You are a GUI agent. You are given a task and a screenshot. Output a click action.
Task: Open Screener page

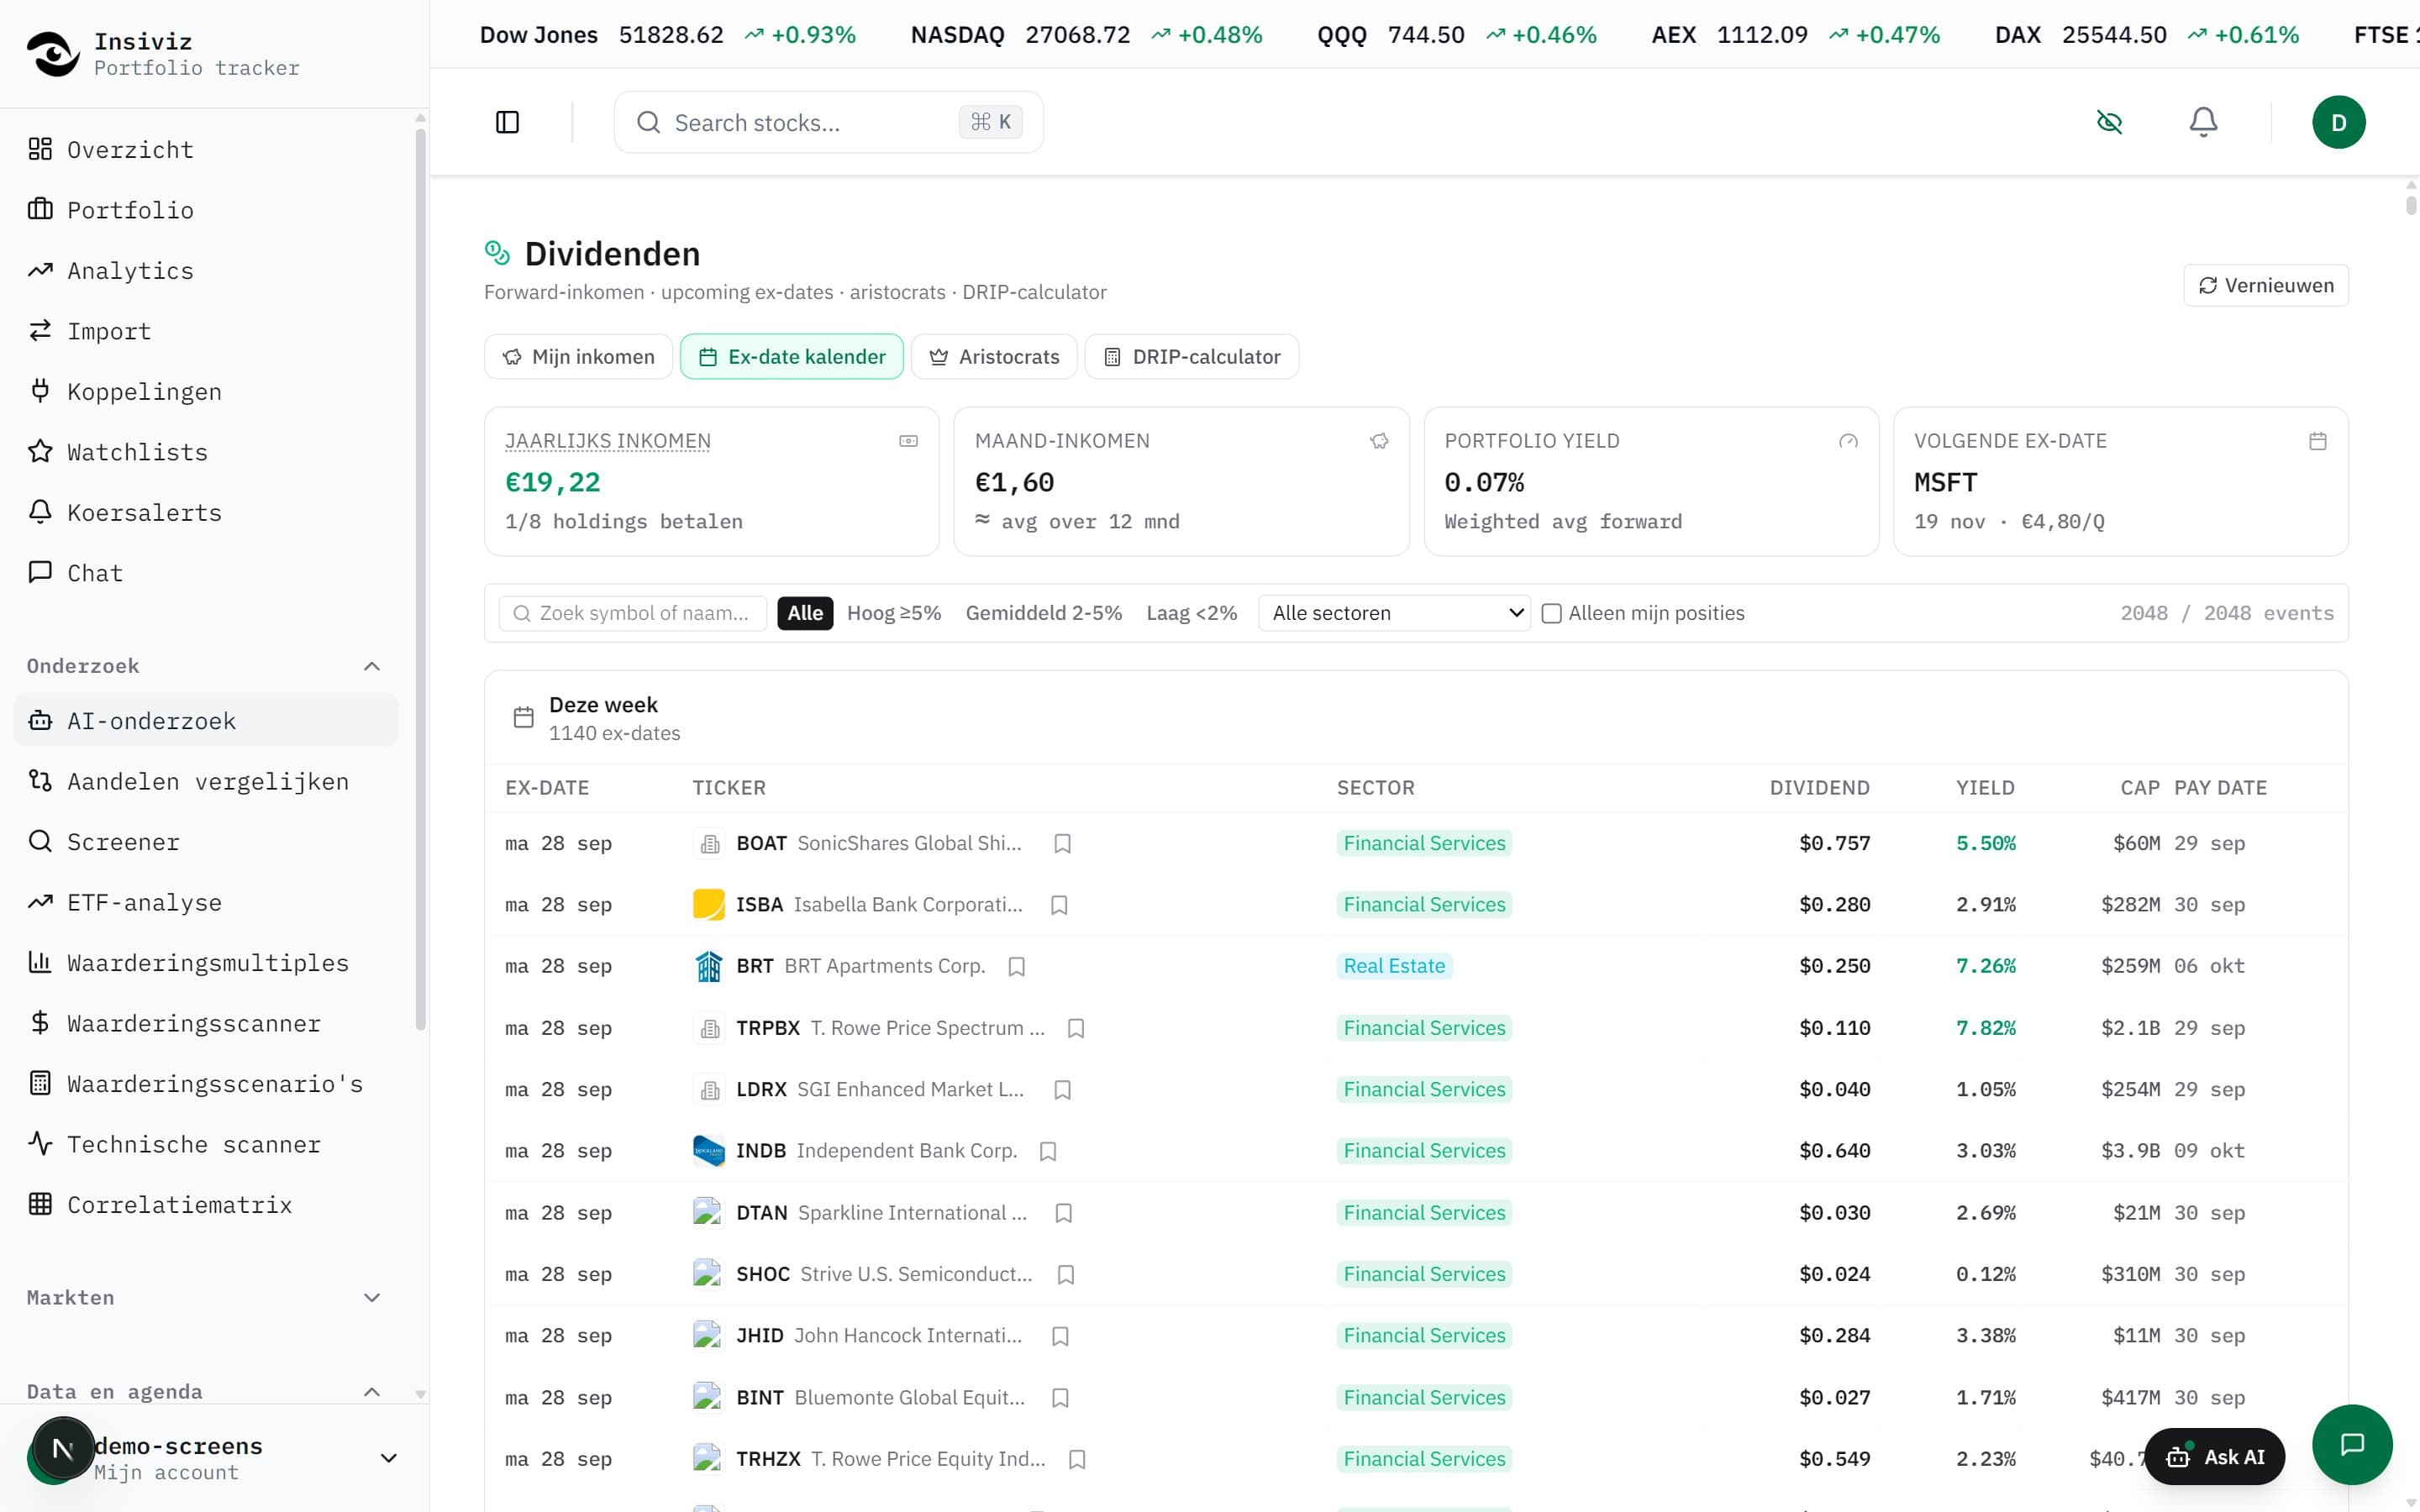206,842
